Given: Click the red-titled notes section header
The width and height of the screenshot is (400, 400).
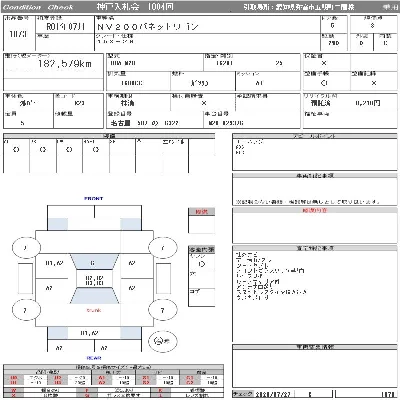Looking at the screenshot, I should coord(315,210).
